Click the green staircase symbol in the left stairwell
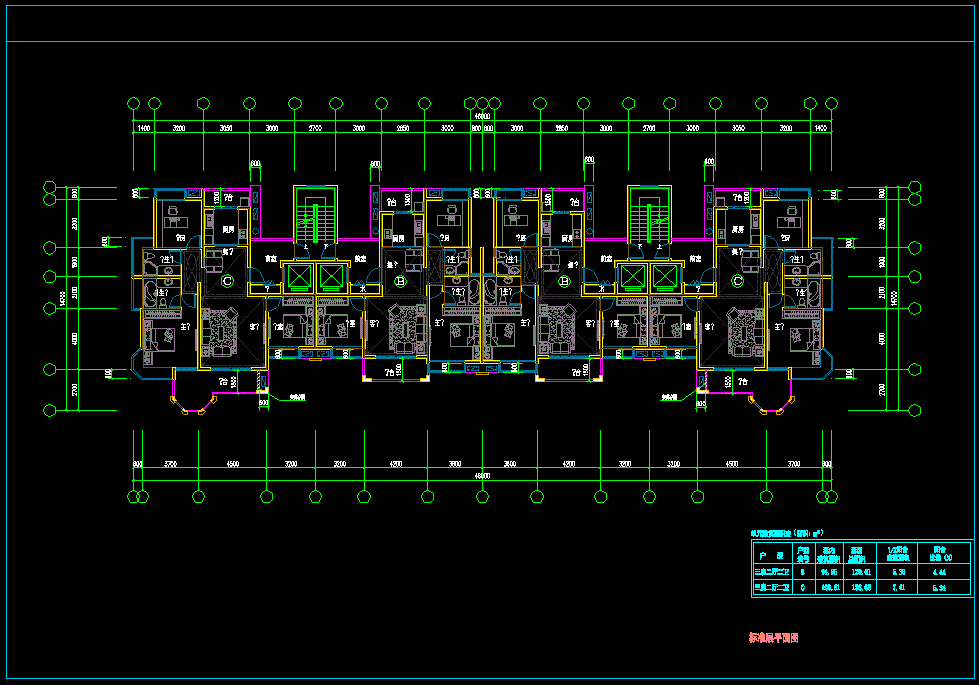Viewport: 979px width, 685px height. (x=315, y=221)
